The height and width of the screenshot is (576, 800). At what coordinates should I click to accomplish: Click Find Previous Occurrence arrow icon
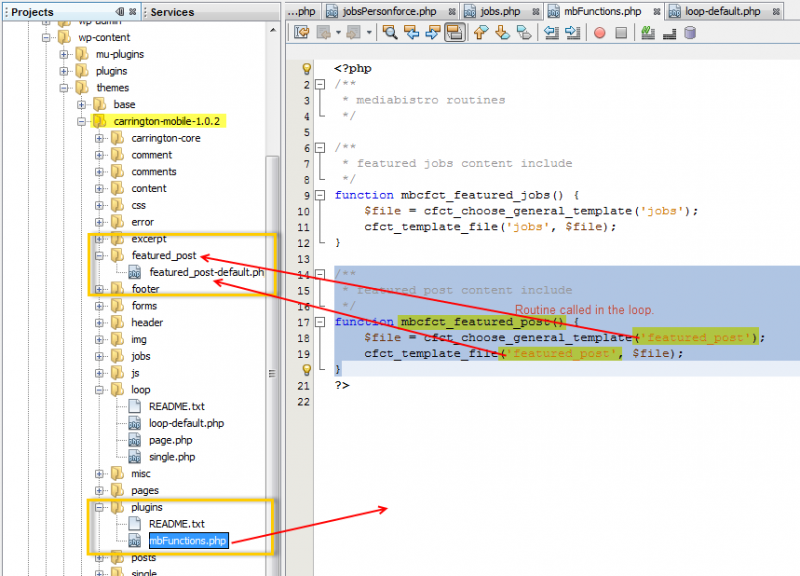pos(411,33)
